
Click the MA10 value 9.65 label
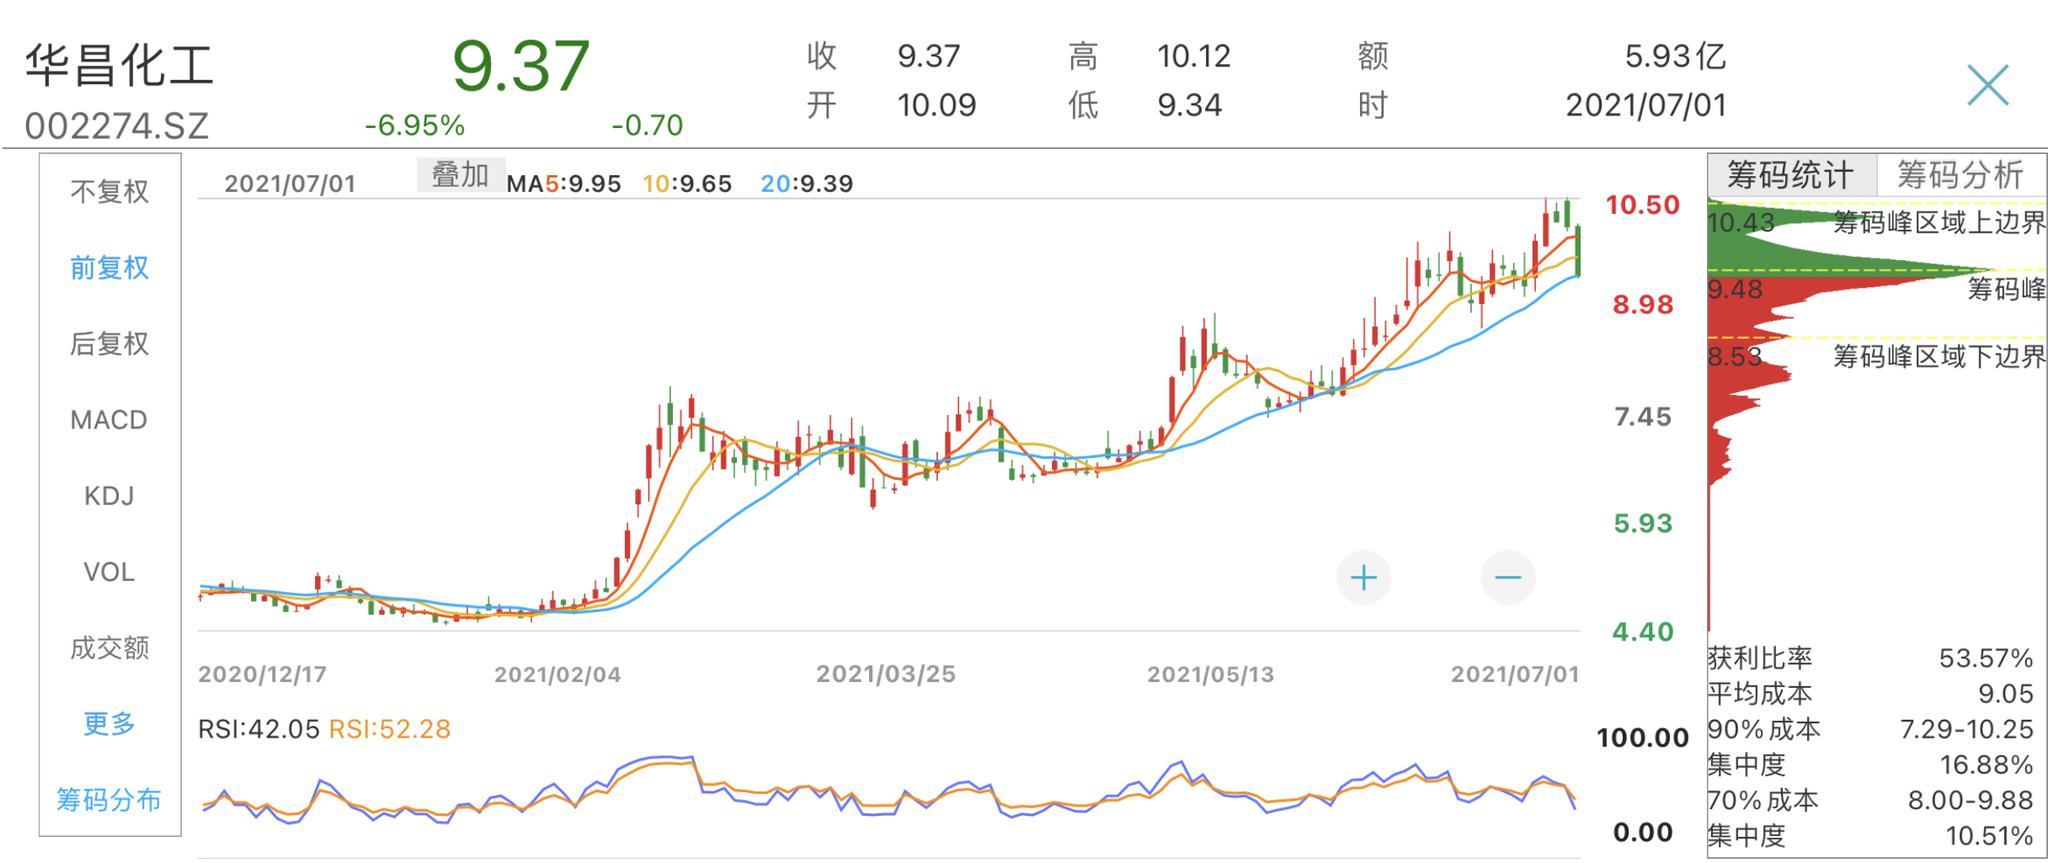point(687,184)
